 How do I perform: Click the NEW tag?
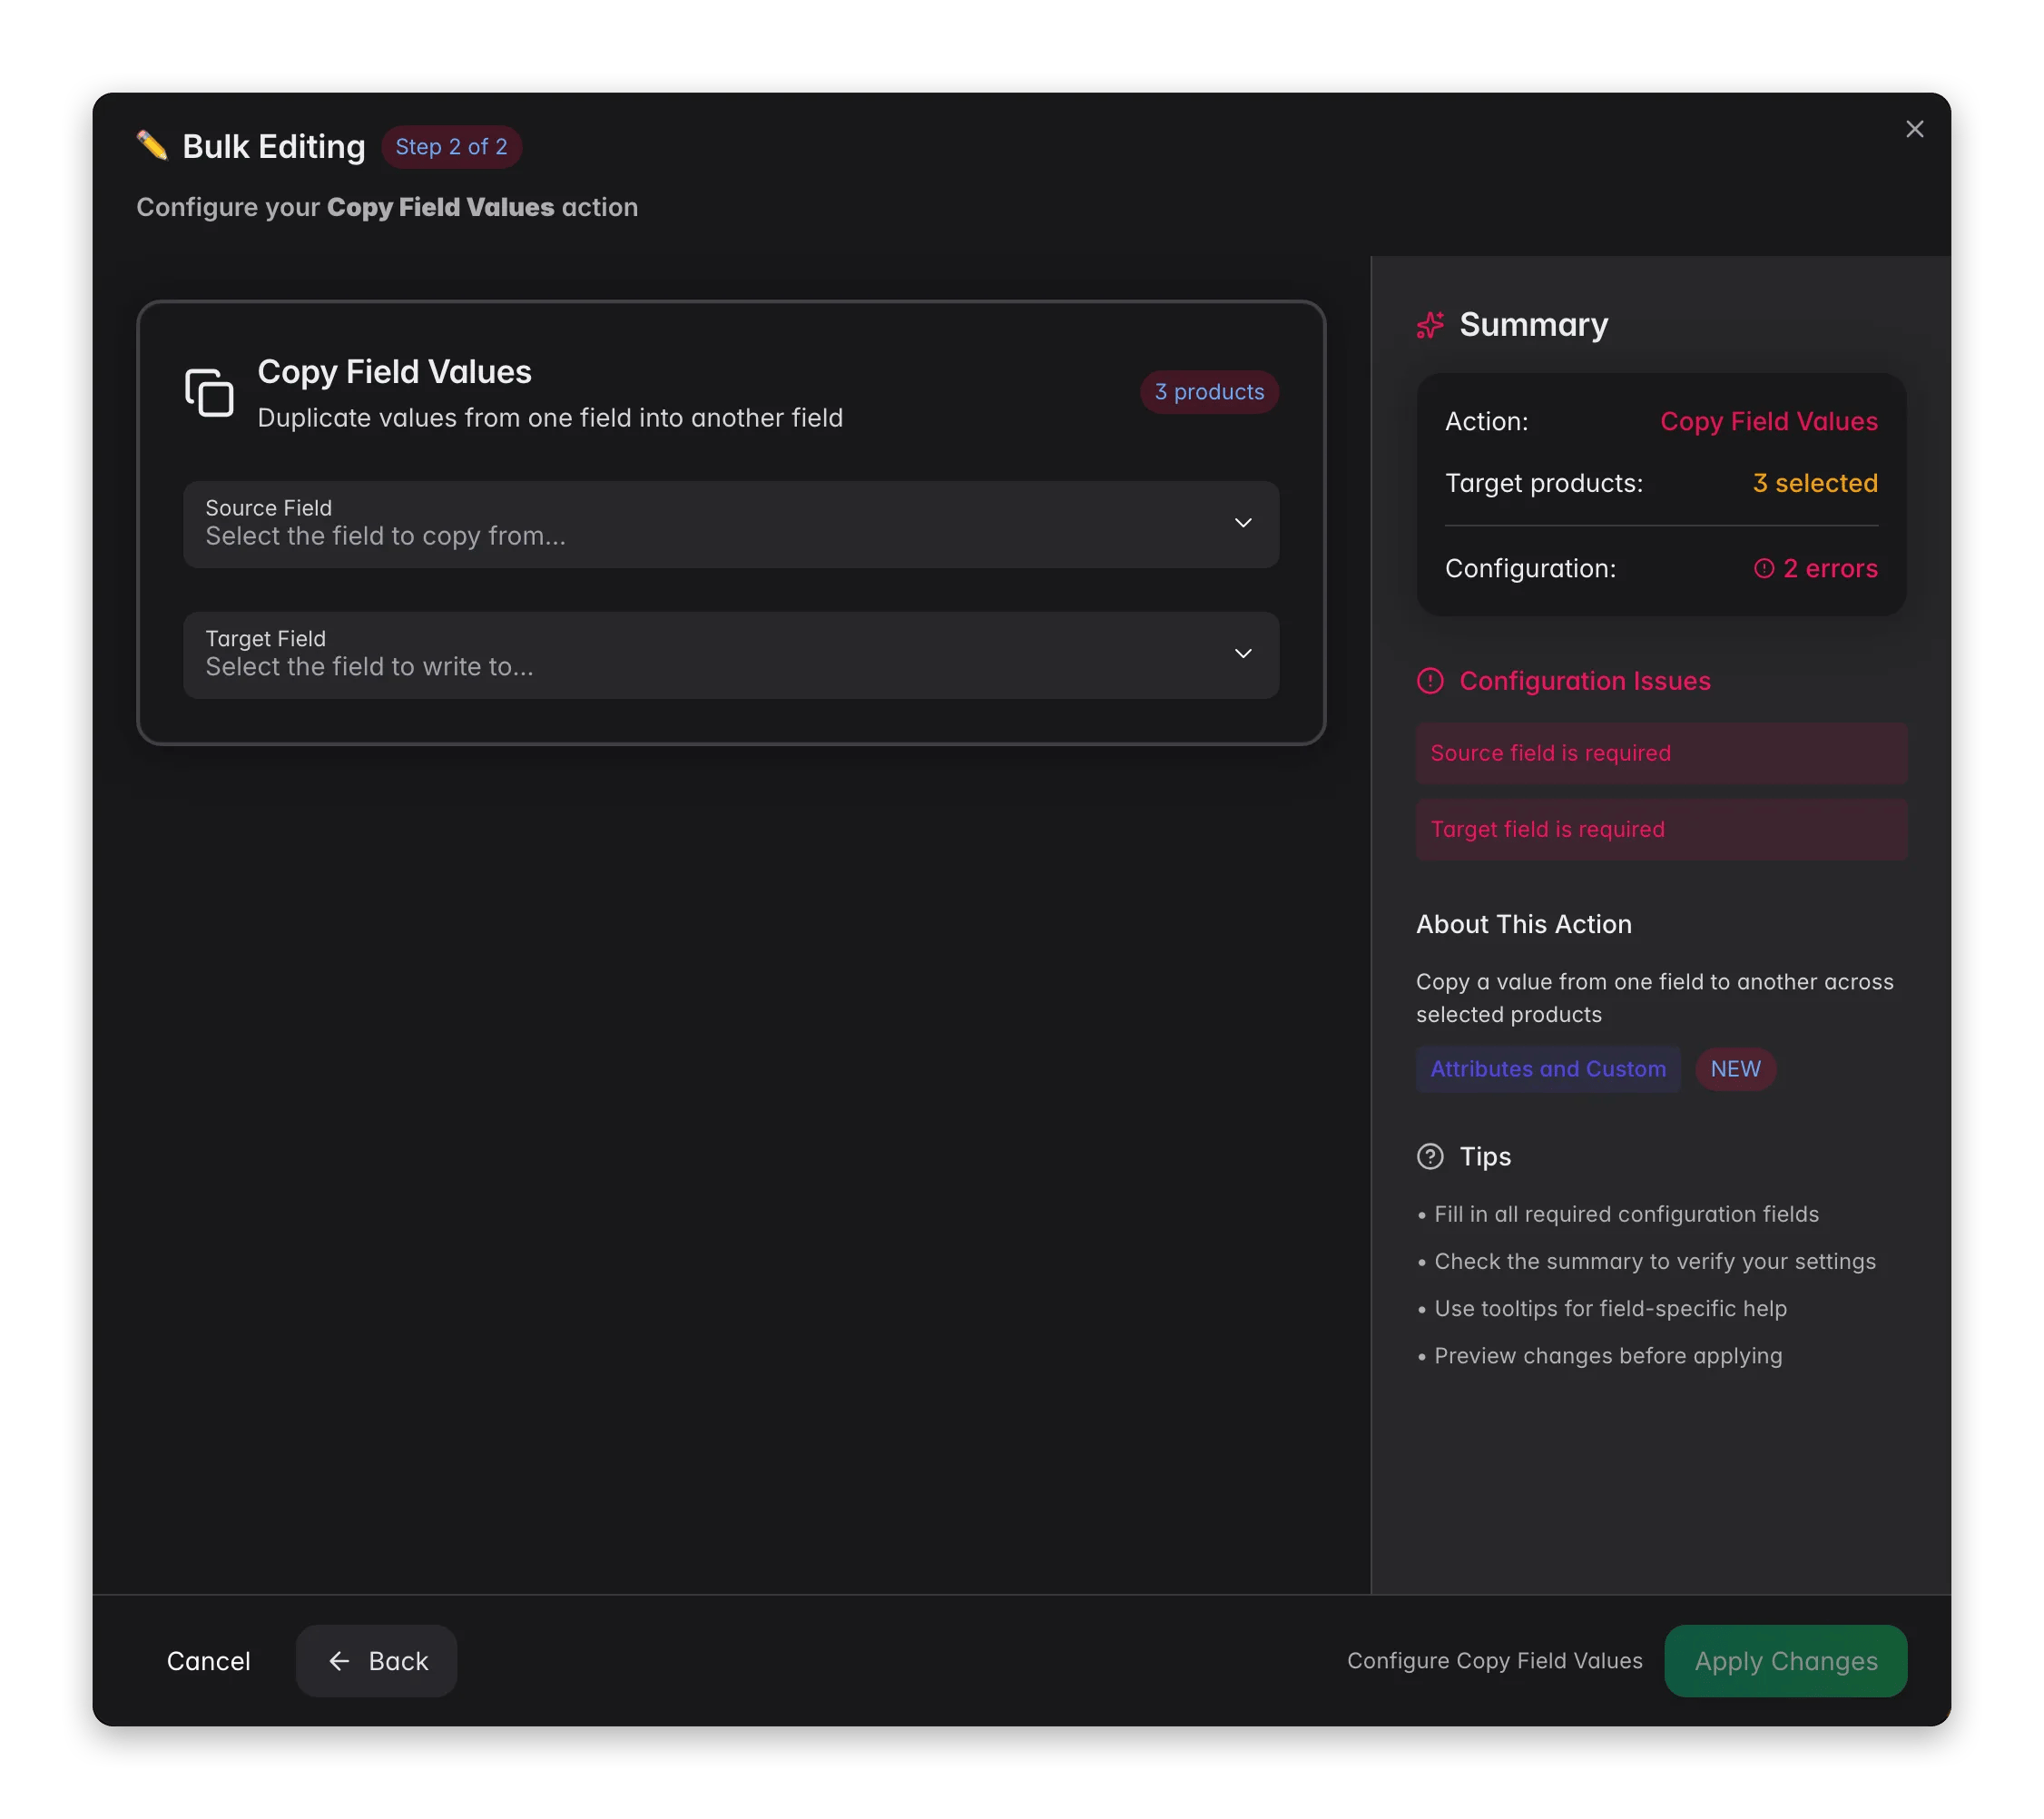(1735, 1069)
